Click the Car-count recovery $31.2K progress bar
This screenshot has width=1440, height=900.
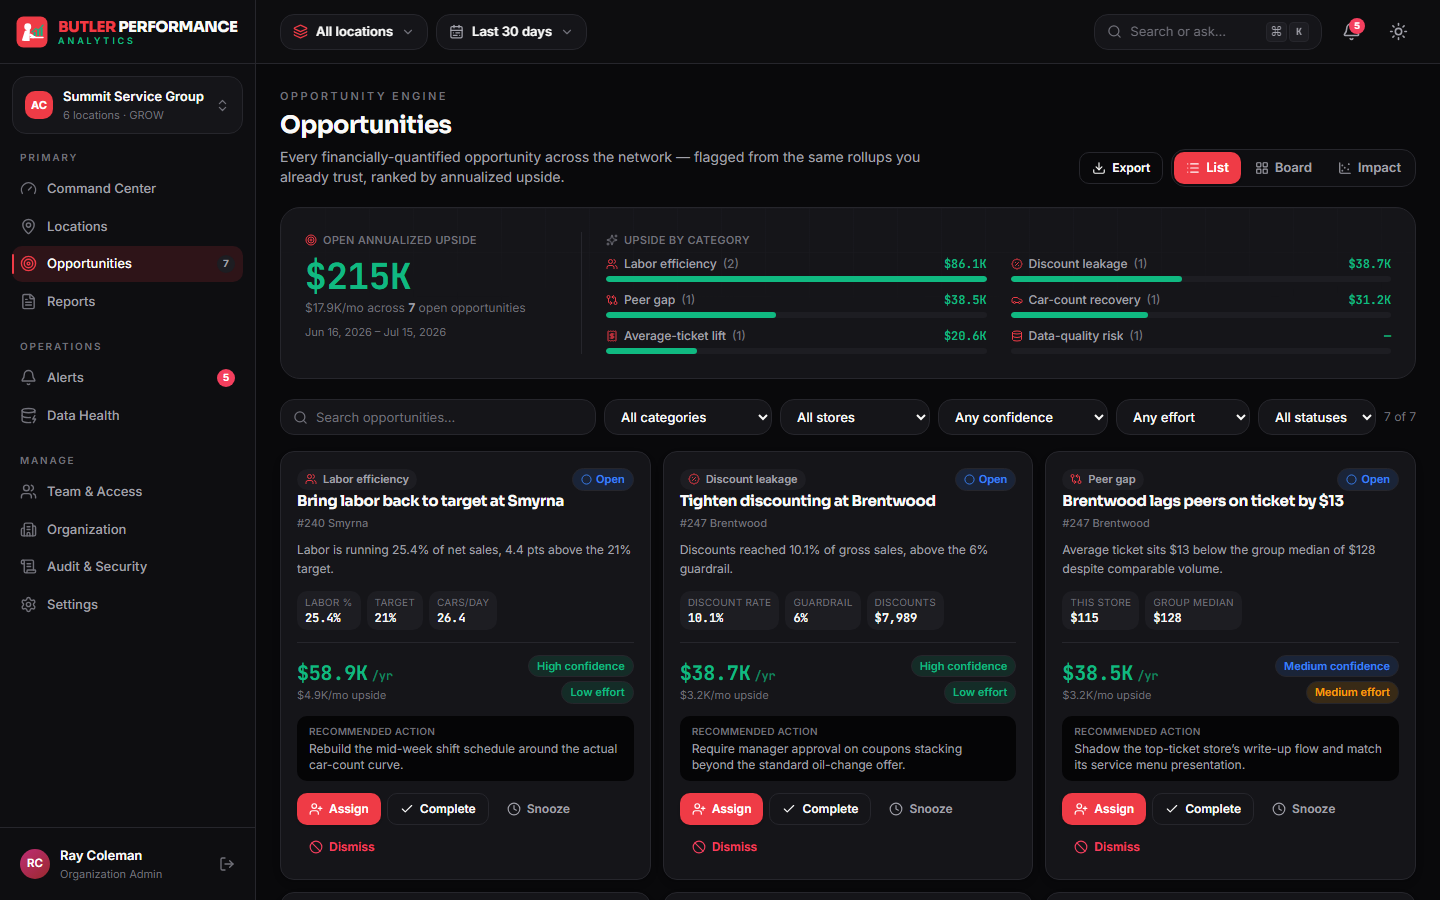1201,315
